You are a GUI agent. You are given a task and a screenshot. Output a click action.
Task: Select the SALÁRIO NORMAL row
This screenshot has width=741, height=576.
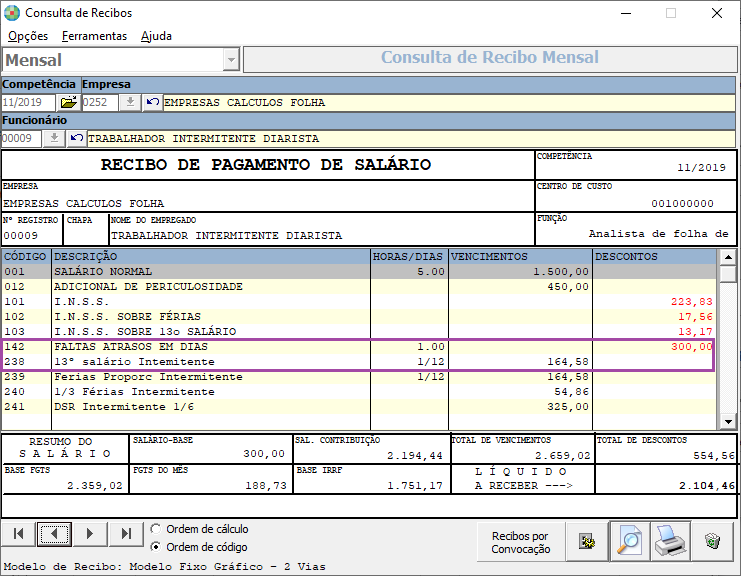[359, 272]
